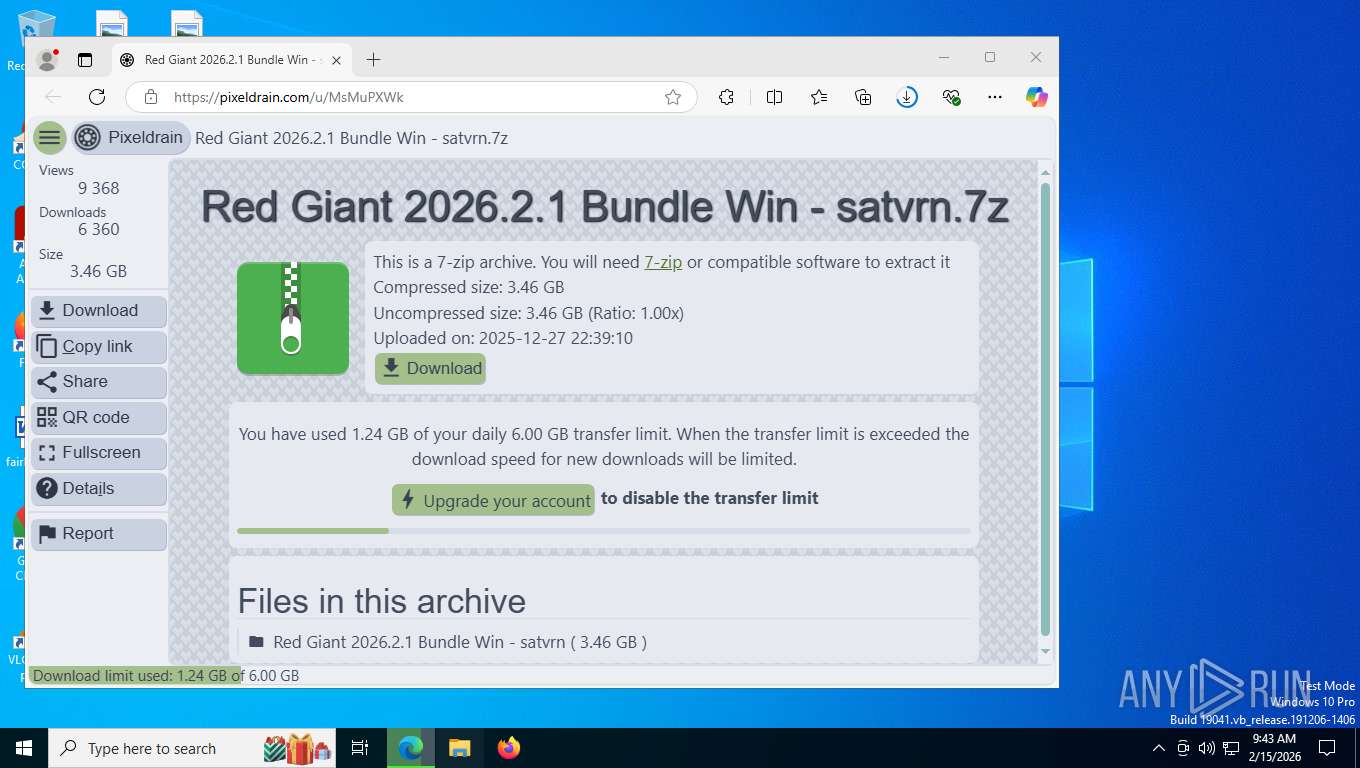Open the Downloads panel
The image size is (1360, 768).
click(x=907, y=97)
